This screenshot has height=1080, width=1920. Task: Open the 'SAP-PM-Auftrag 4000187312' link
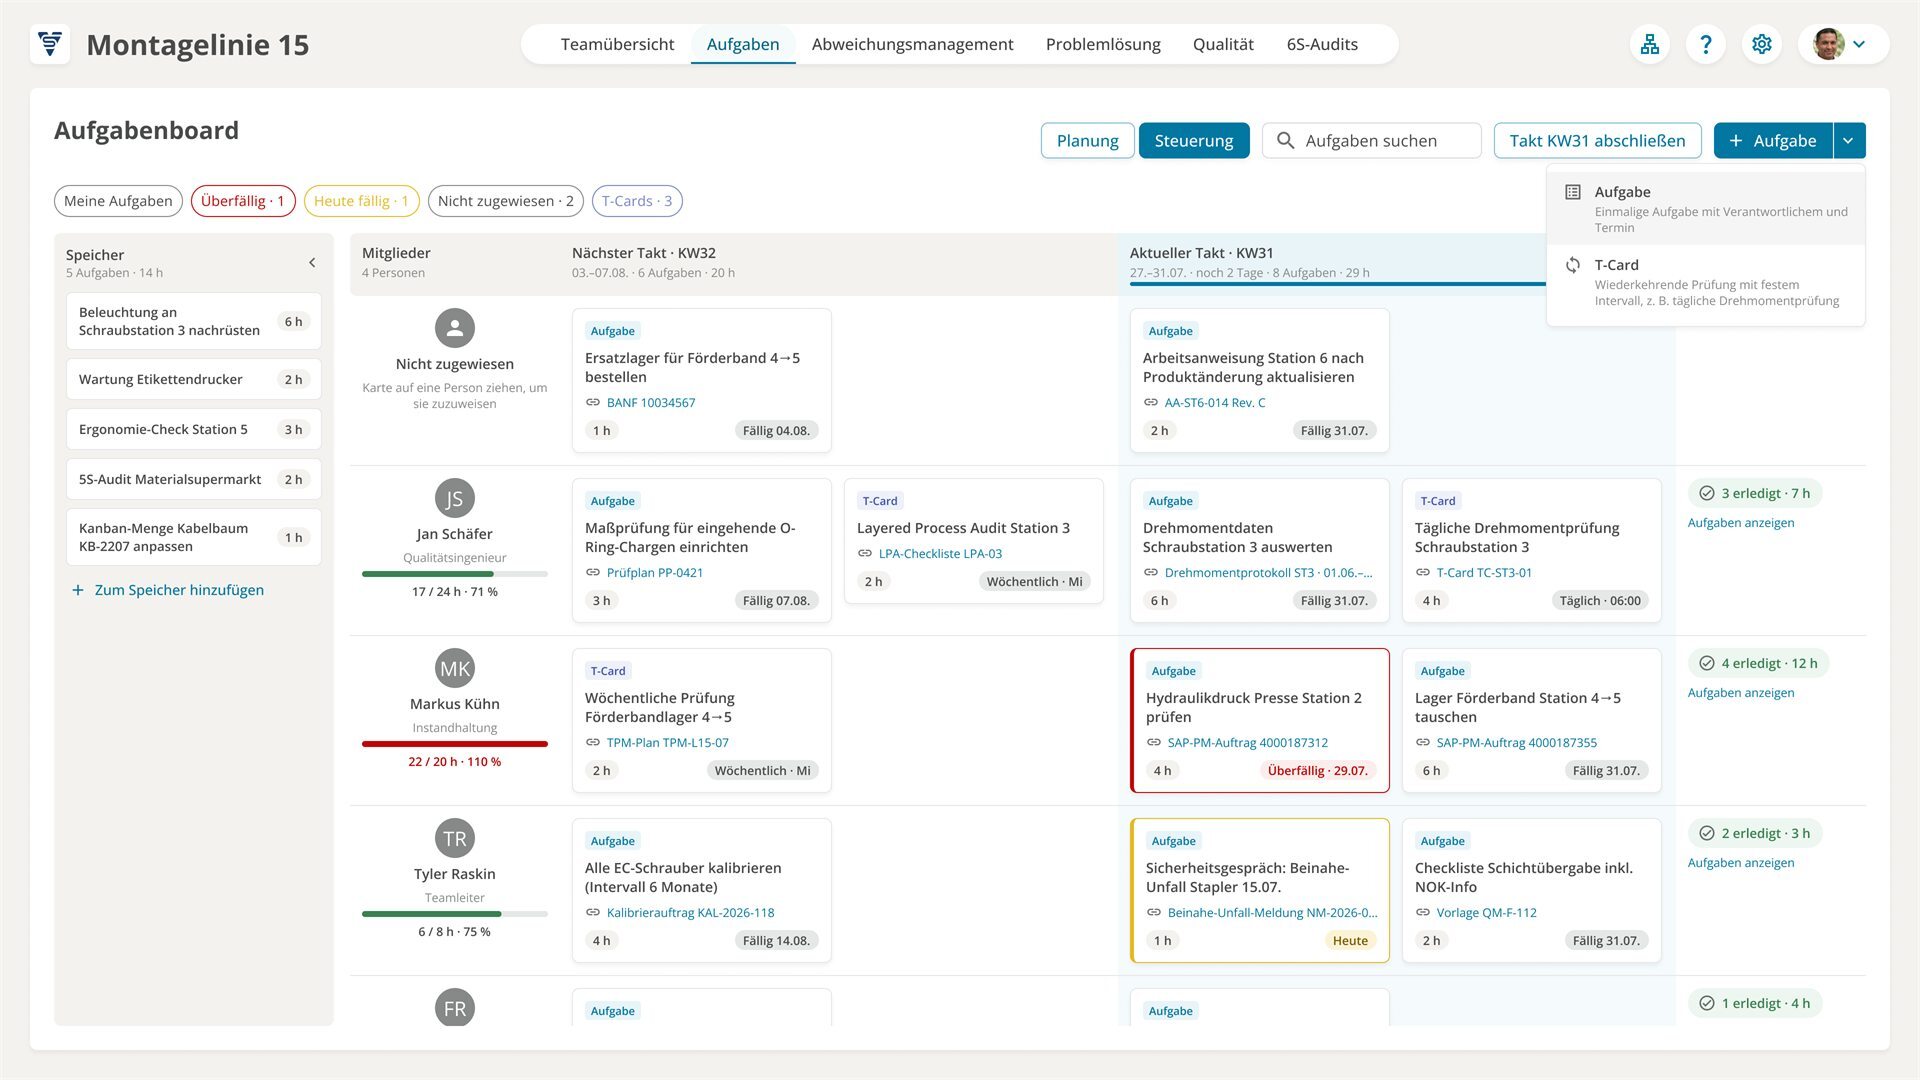point(1247,743)
